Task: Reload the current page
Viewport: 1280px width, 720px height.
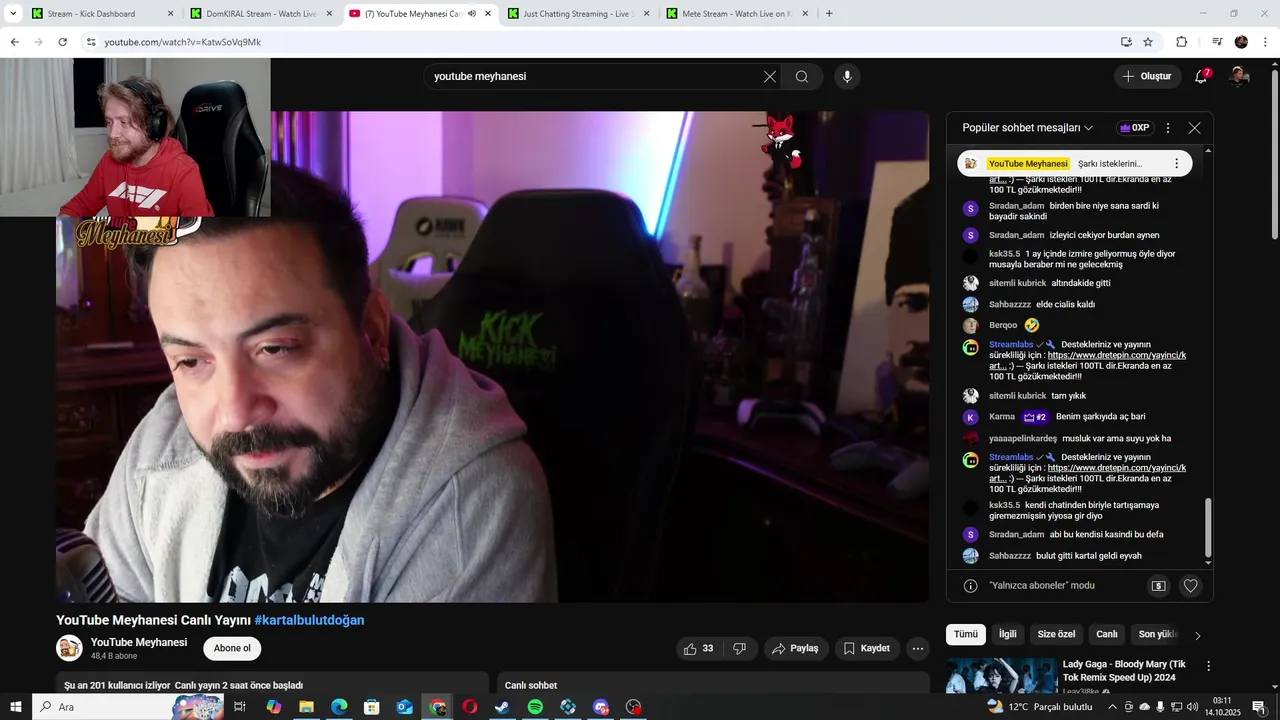Action: pos(62,42)
